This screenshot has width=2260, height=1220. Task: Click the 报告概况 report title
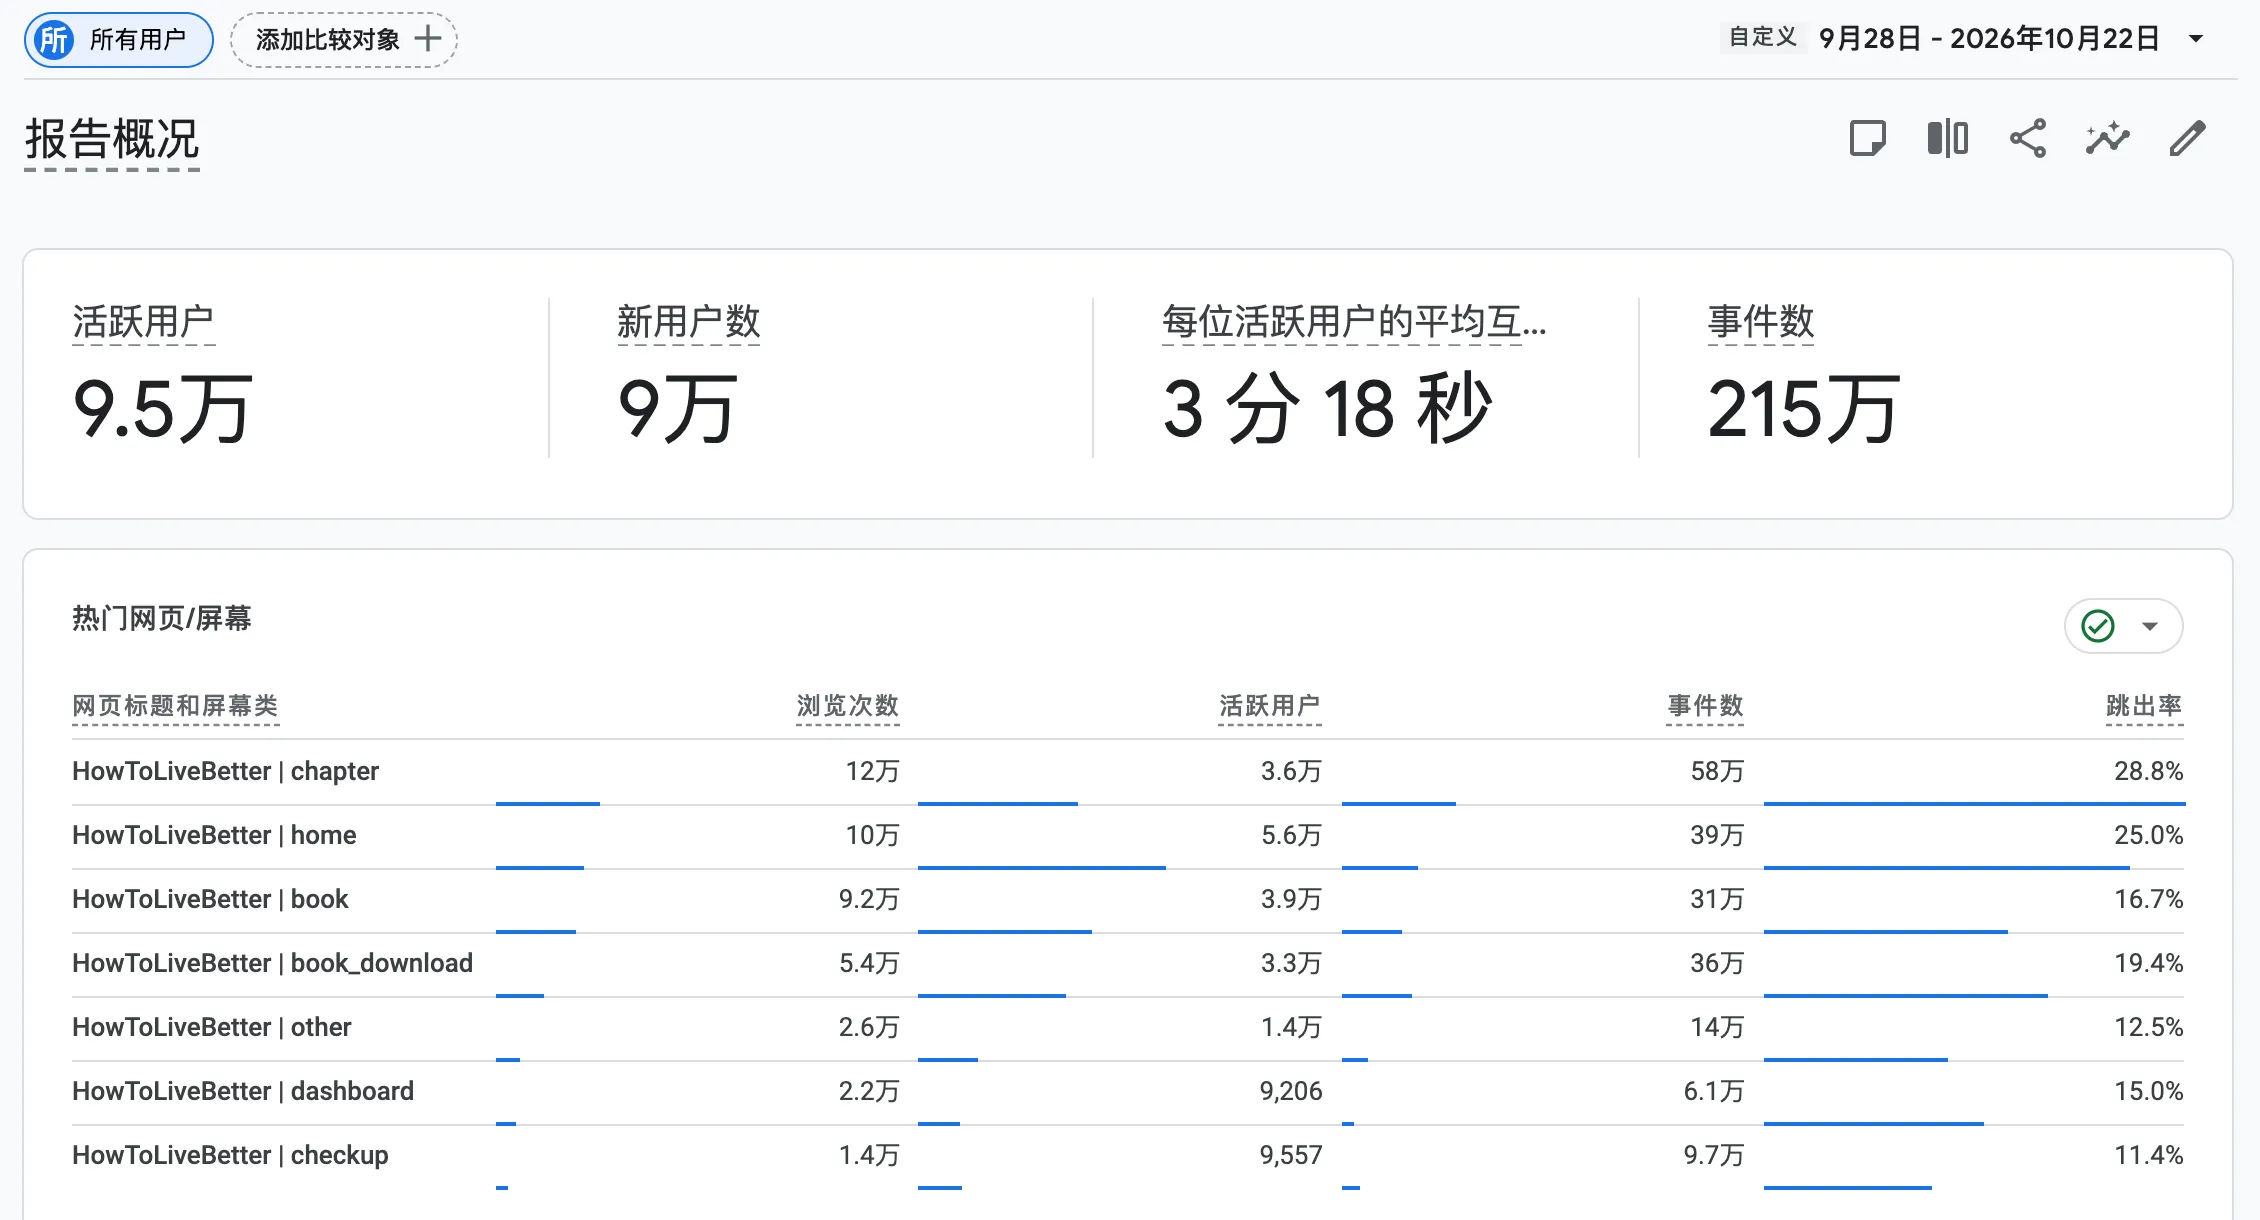click(x=112, y=139)
